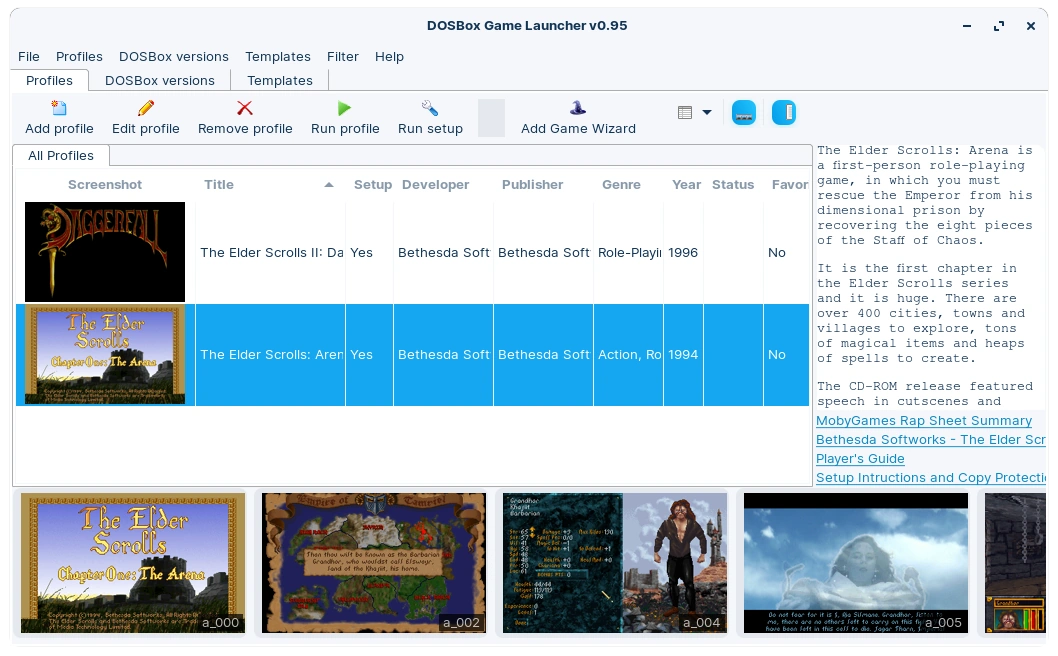Open the view mode dropdown arrow
Screen dimensions: 1058x656
pyautogui.click(x=707, y=113)
